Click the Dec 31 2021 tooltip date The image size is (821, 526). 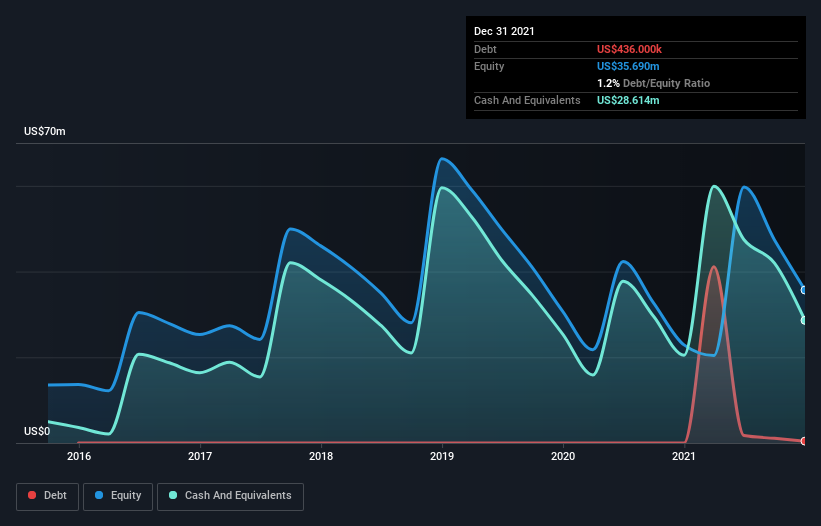tap(504, 31)
